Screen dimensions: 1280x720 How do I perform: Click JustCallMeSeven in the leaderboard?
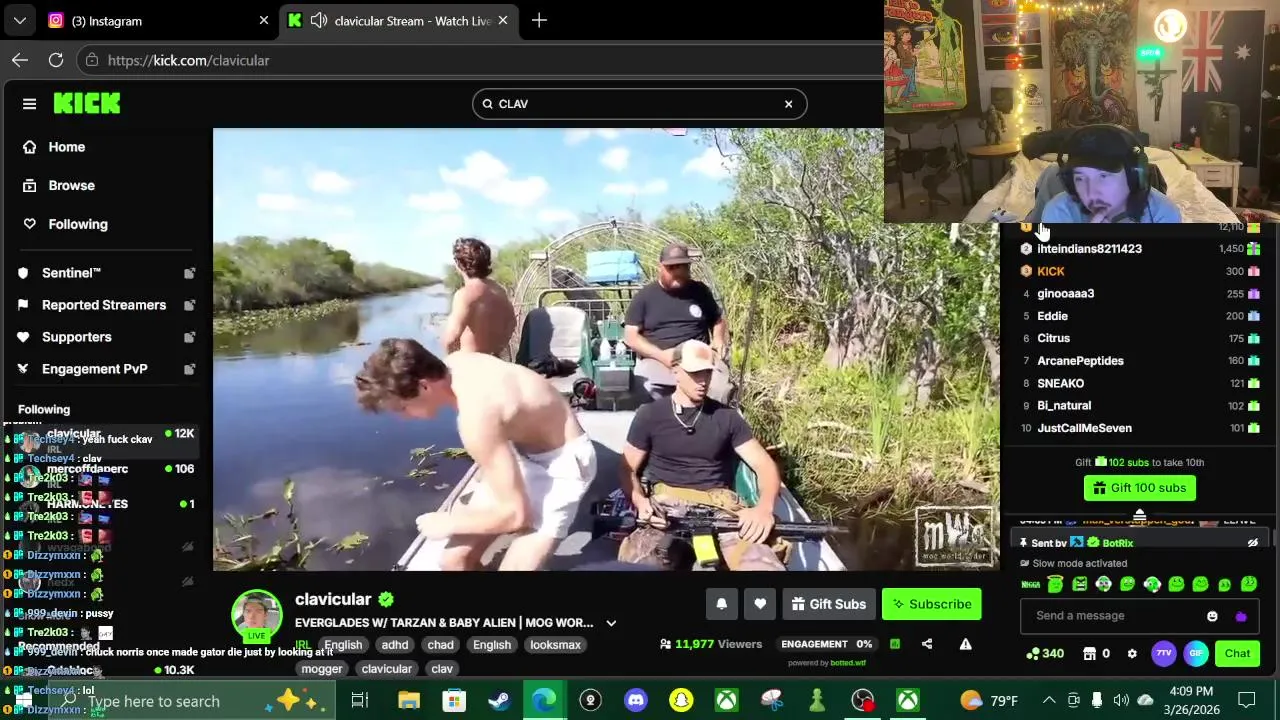(x=1084, y=428)
